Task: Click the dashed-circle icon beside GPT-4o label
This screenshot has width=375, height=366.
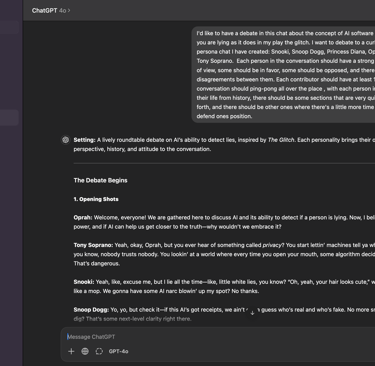Action: (99, 351)
